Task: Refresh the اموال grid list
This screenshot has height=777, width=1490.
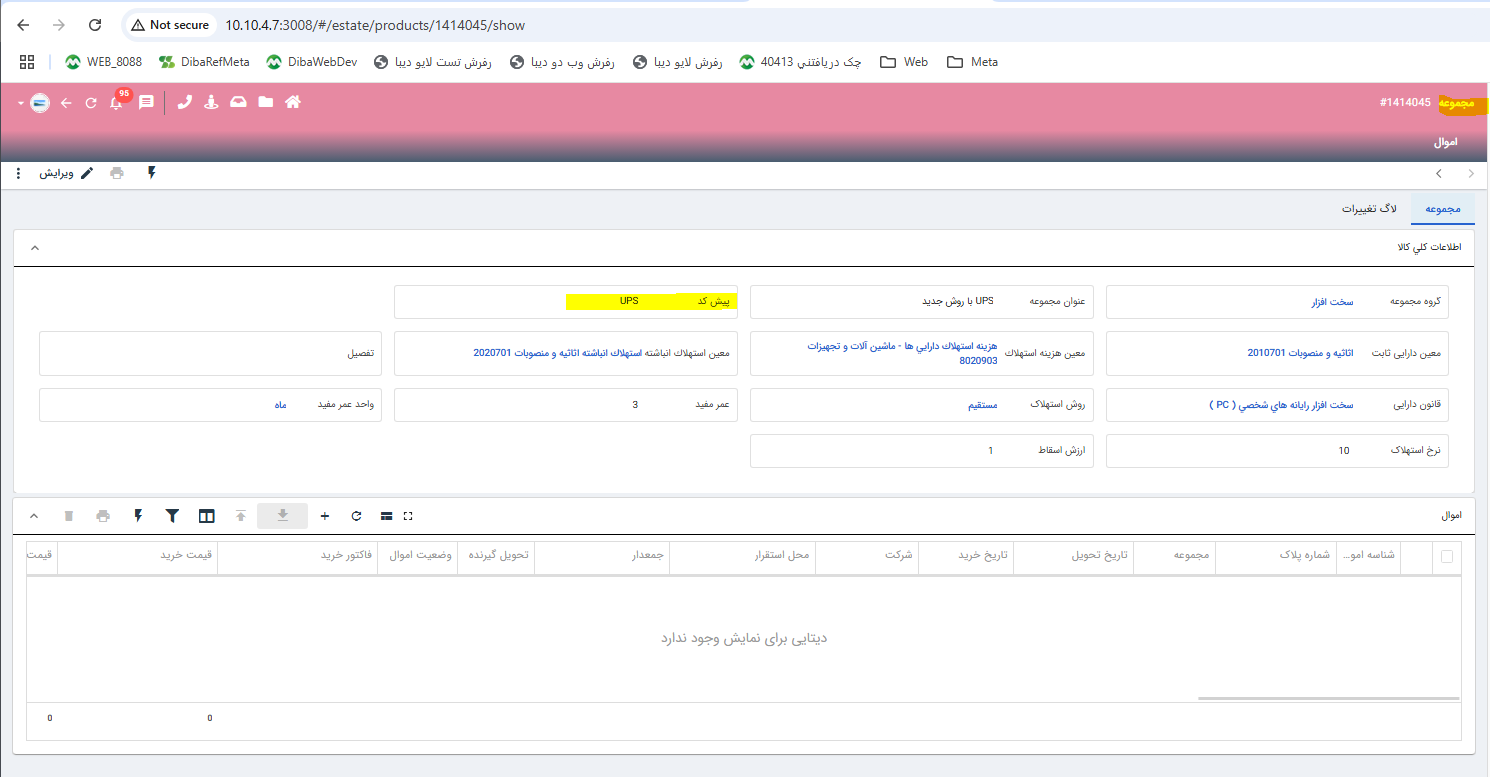Action: pyautogui.click(x=356, y=516)
